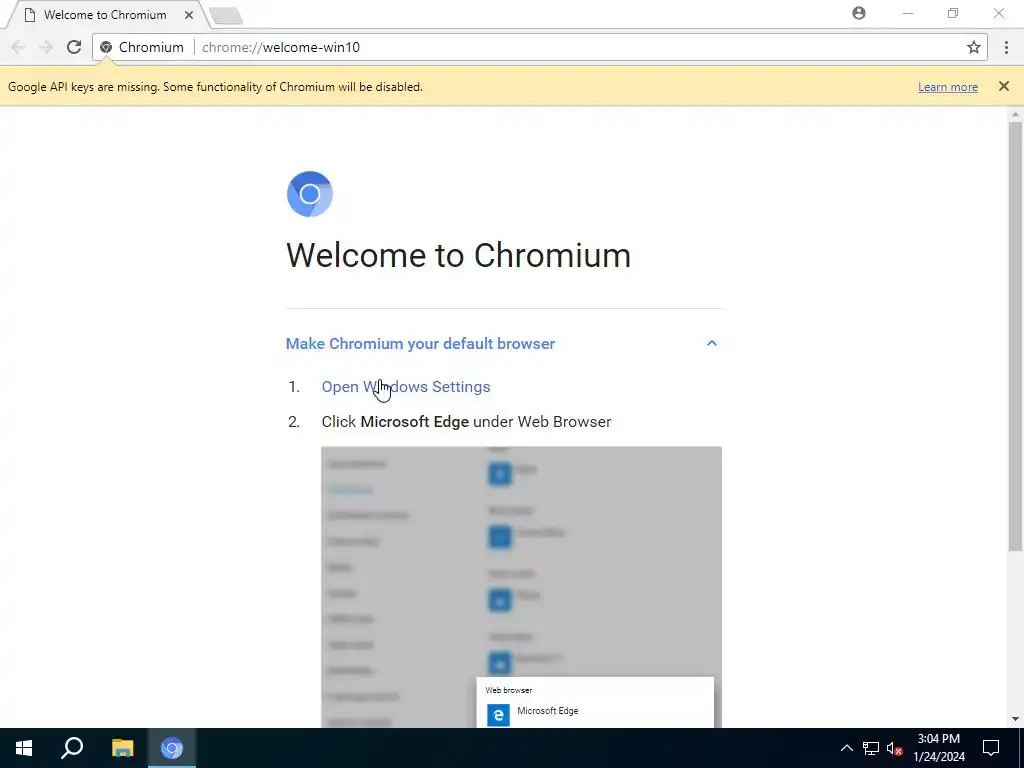This screenshot has width=1024, height=768.
Task: Open the Chromium three-dot menu
Action: coord(1006,47)
